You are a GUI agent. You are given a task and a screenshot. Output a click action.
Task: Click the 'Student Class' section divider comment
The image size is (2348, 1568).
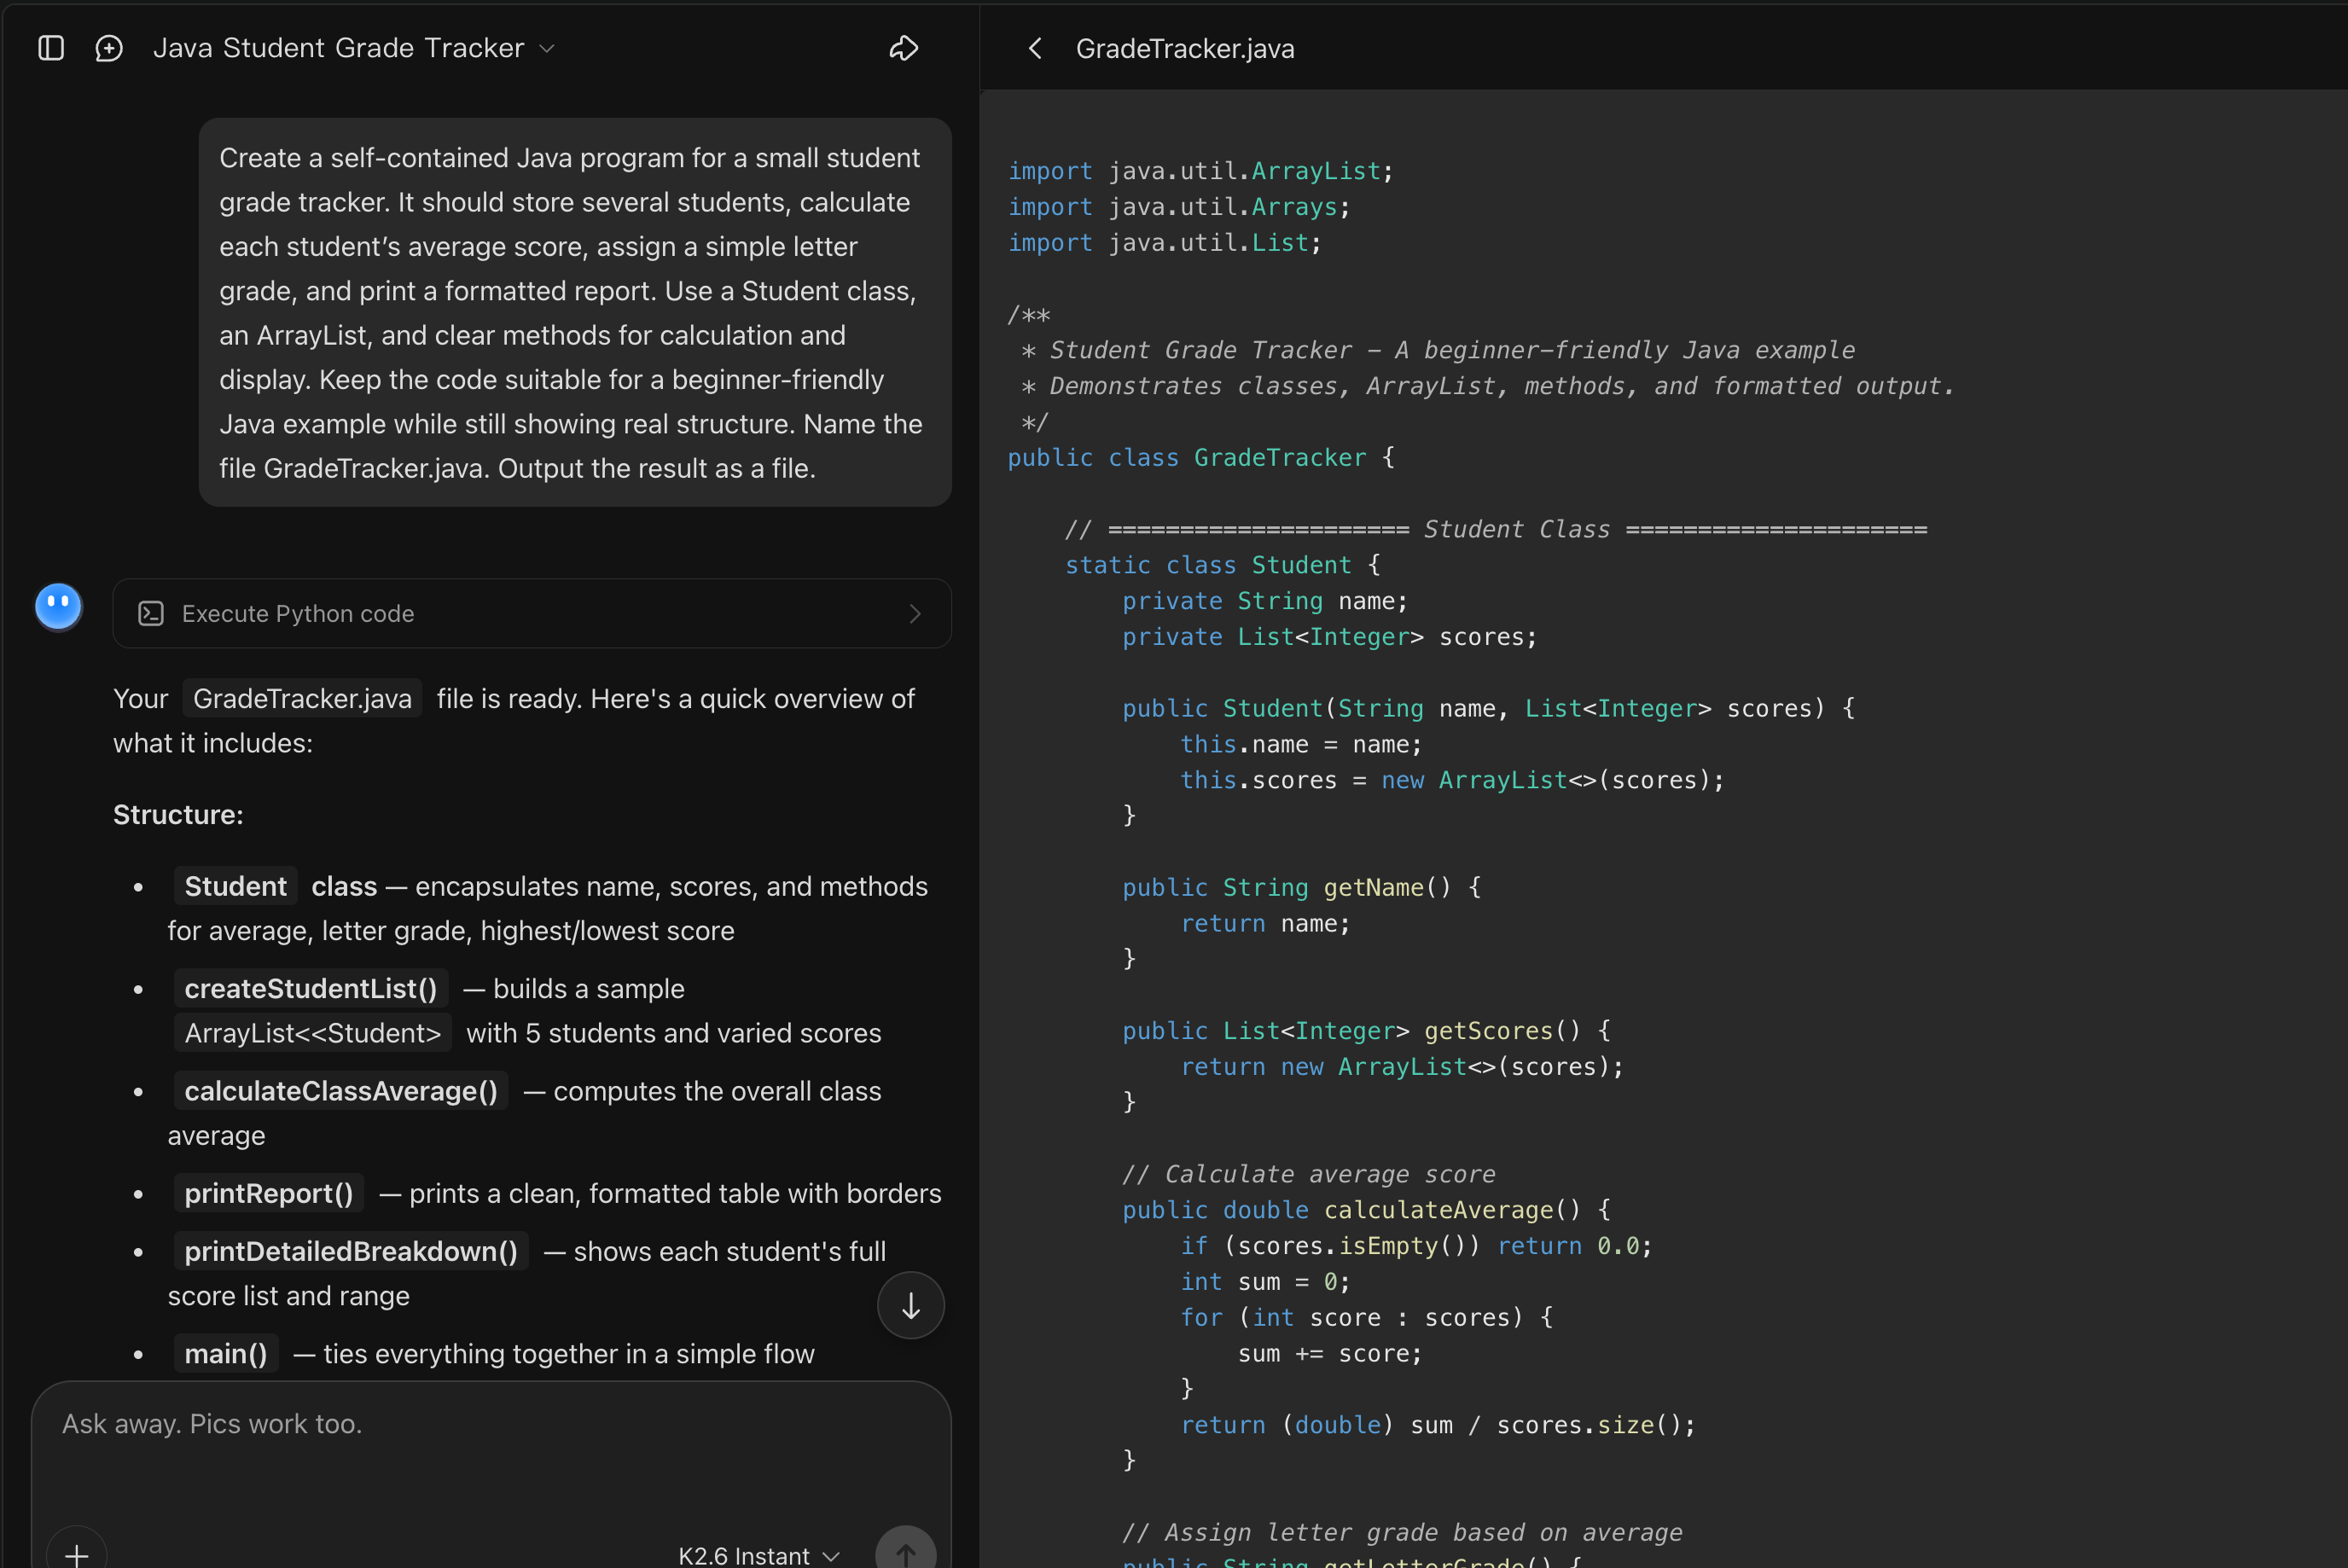coord(1496,529)
